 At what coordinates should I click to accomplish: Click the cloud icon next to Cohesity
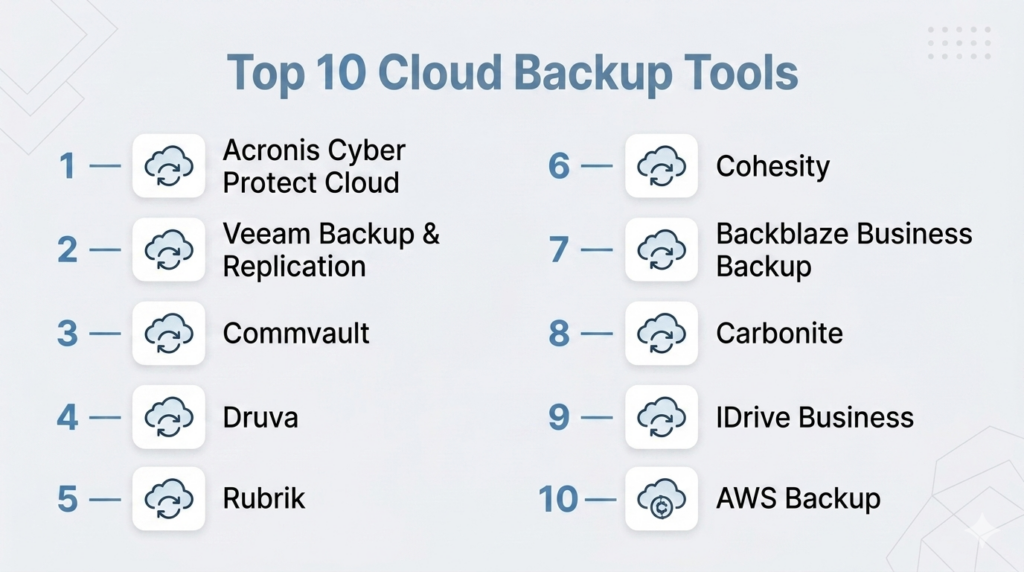pos(661,166)
